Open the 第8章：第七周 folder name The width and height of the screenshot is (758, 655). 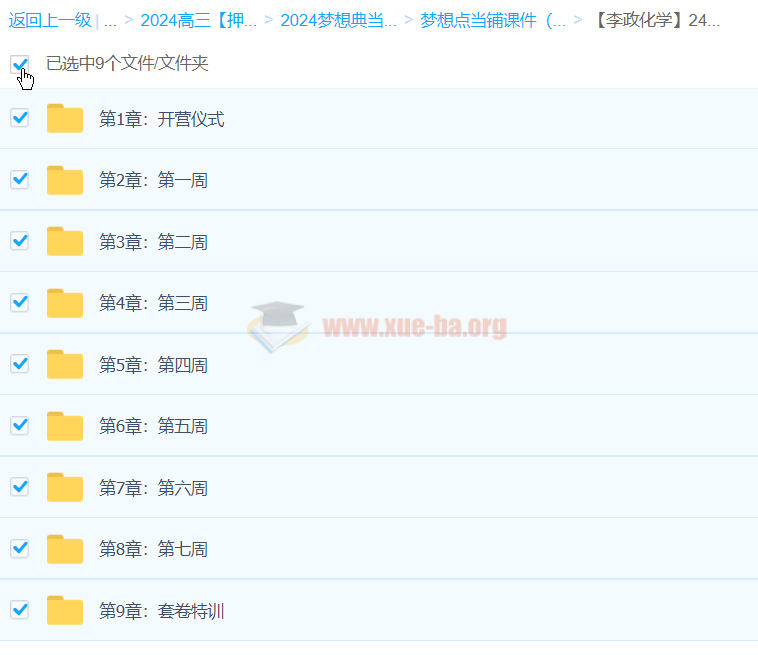tap(153, 549)
